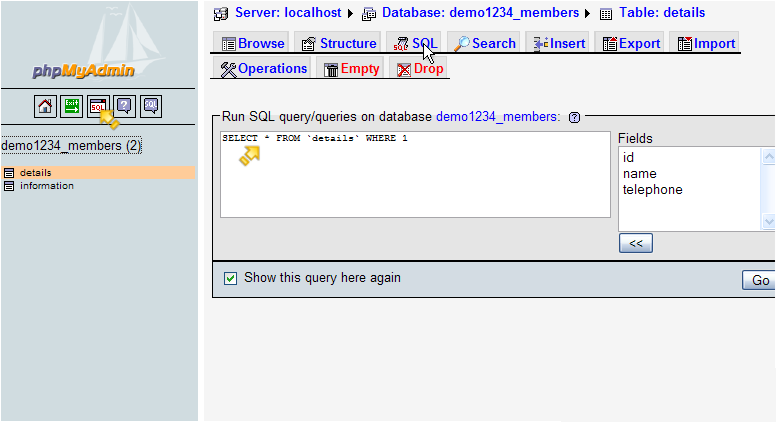776x422 pixels.
Task: Select the details table in sidebar
Action: [36, 173]
